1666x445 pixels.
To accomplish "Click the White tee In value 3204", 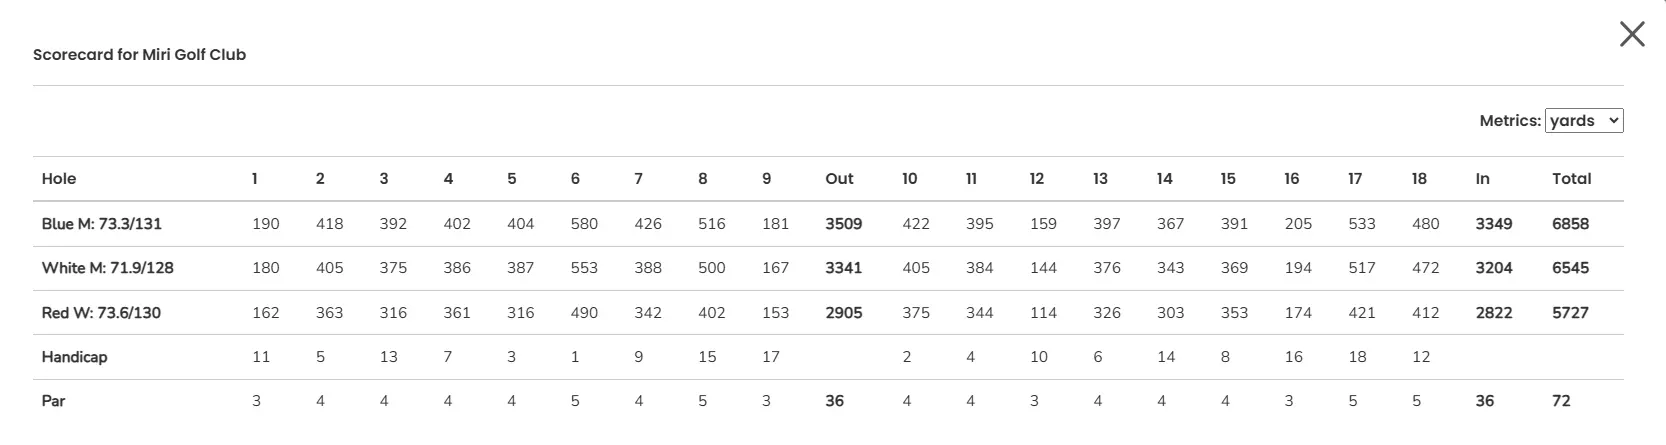I will pos(1493,268).
